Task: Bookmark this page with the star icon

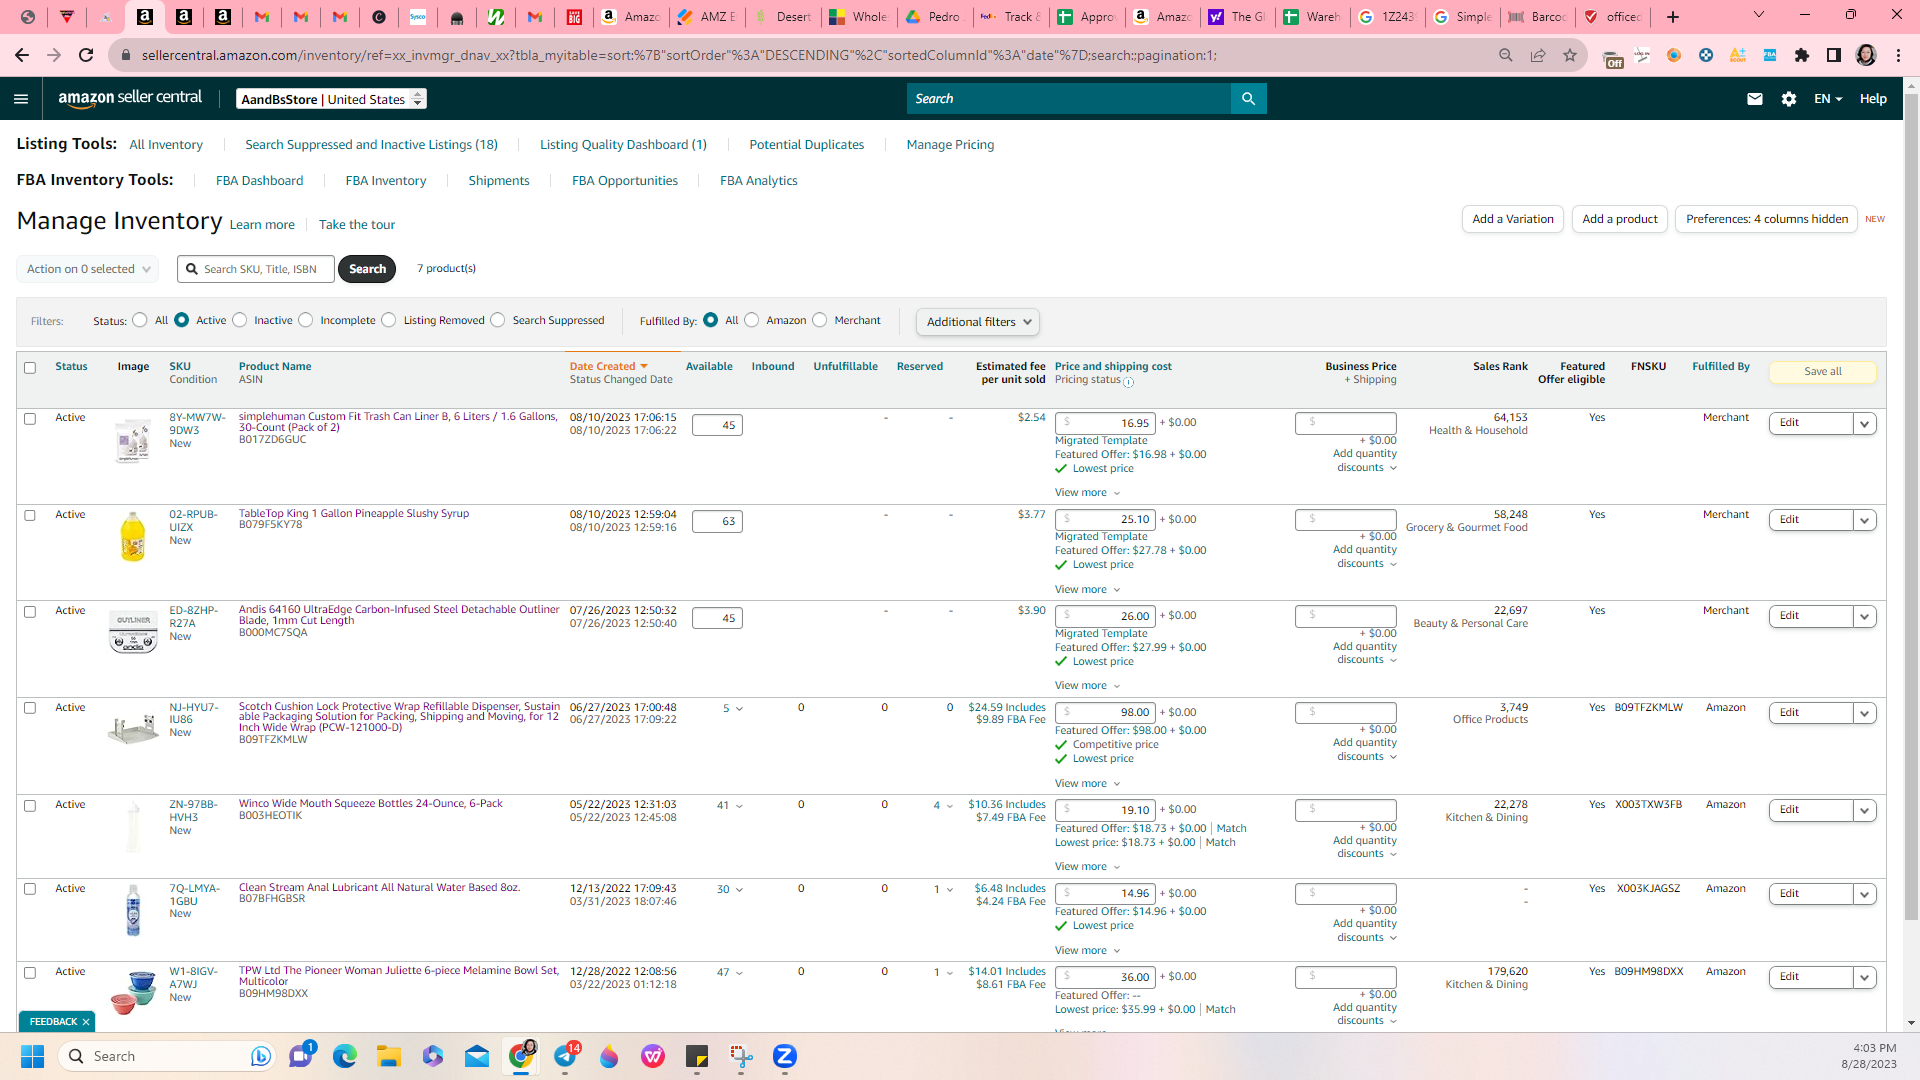Action: [x=1570, y=55]
